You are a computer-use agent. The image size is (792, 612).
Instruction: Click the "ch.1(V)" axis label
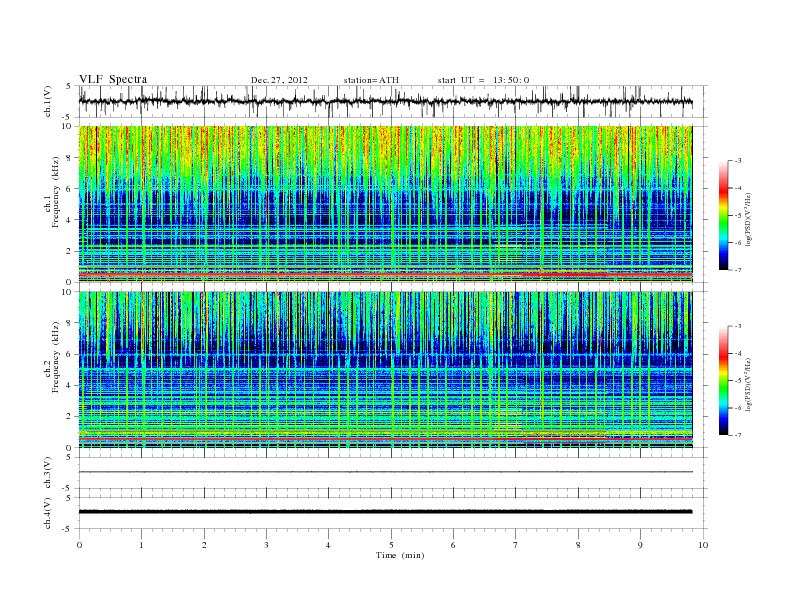(x=48, y=101)
